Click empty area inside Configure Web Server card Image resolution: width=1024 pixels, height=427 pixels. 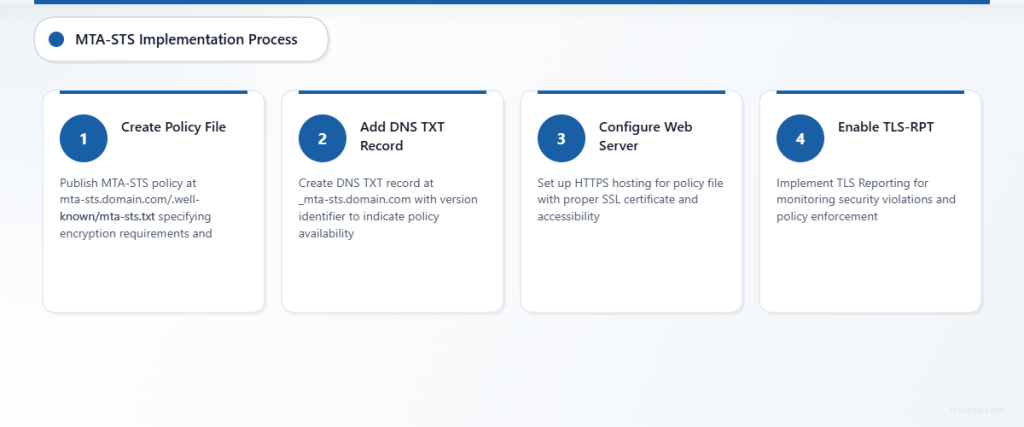631,270
